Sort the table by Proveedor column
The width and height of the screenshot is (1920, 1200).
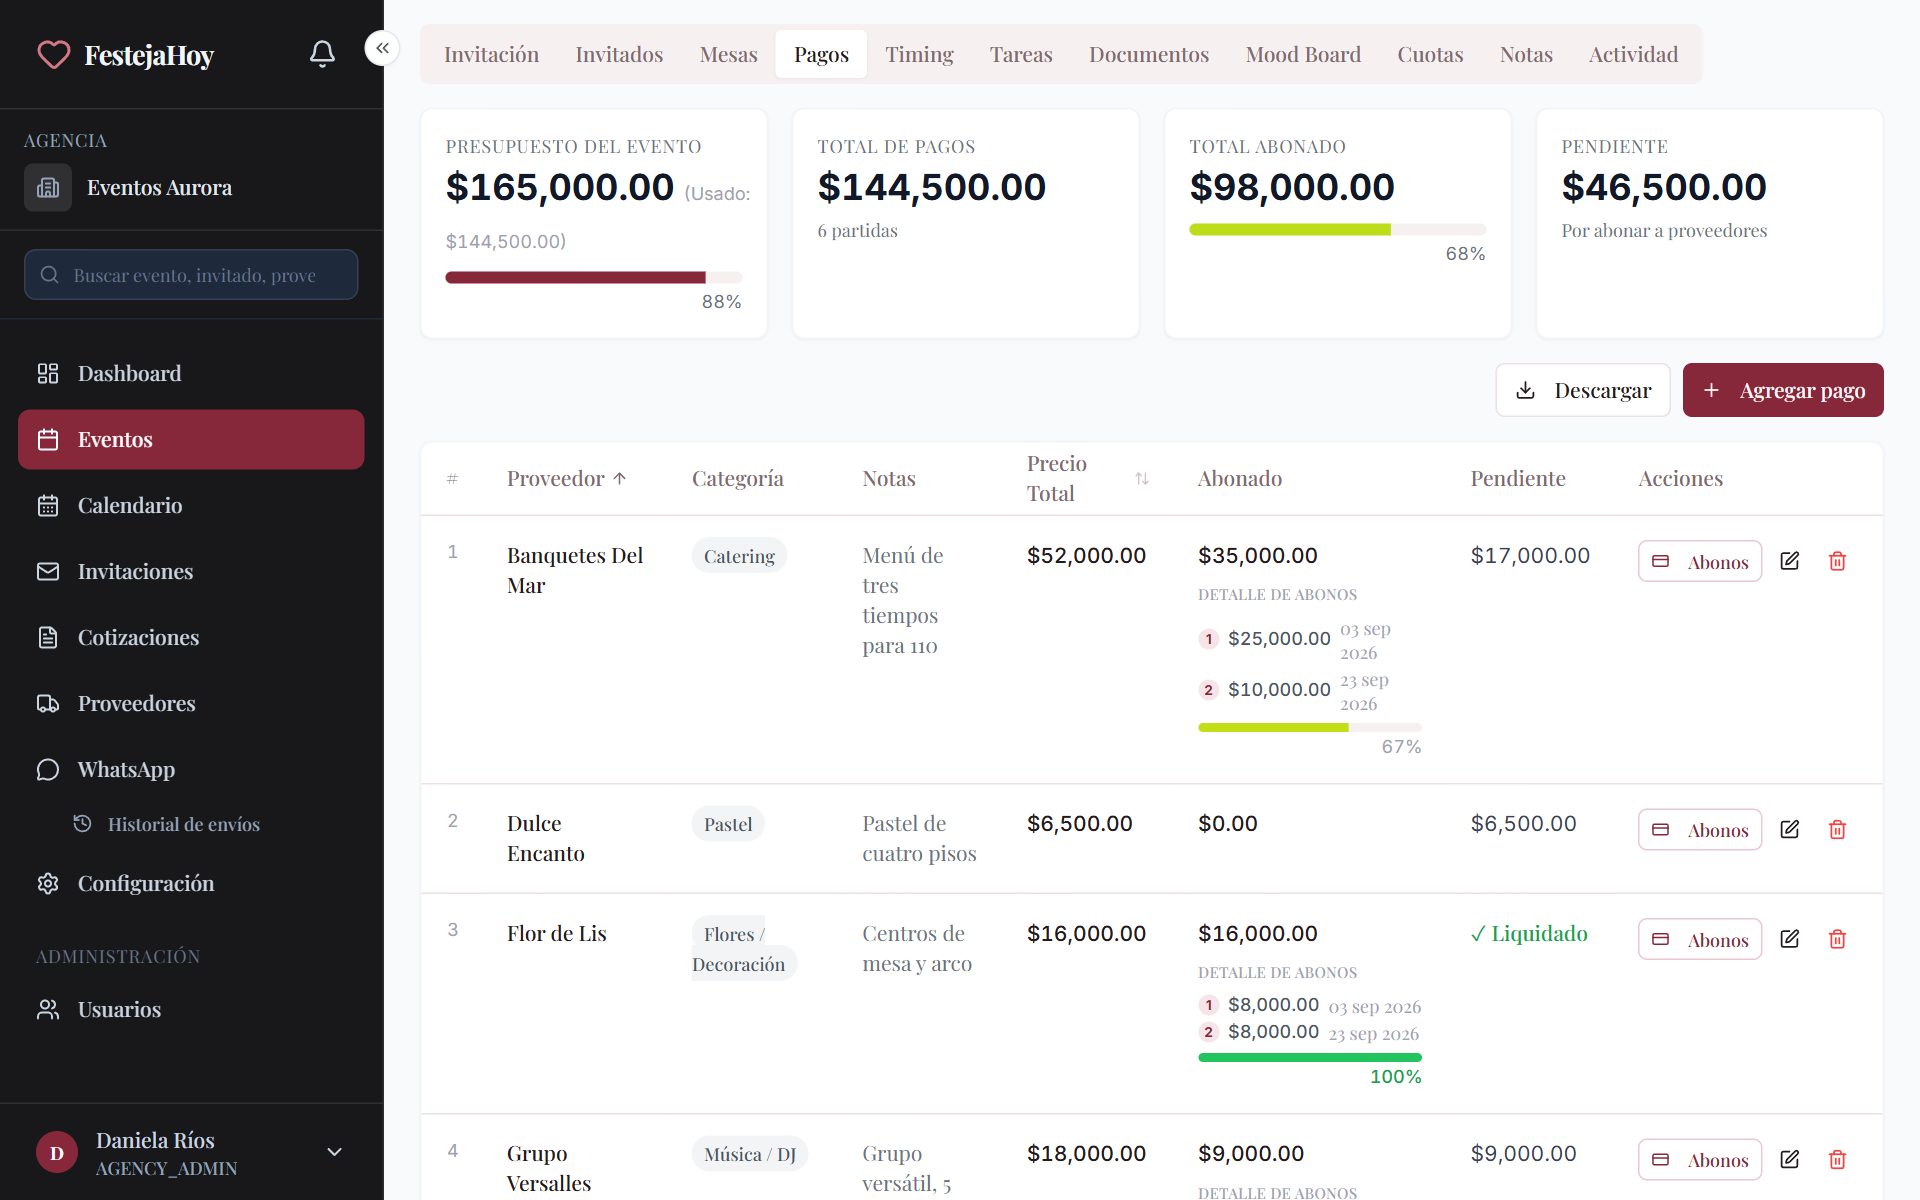click(566, 478)
